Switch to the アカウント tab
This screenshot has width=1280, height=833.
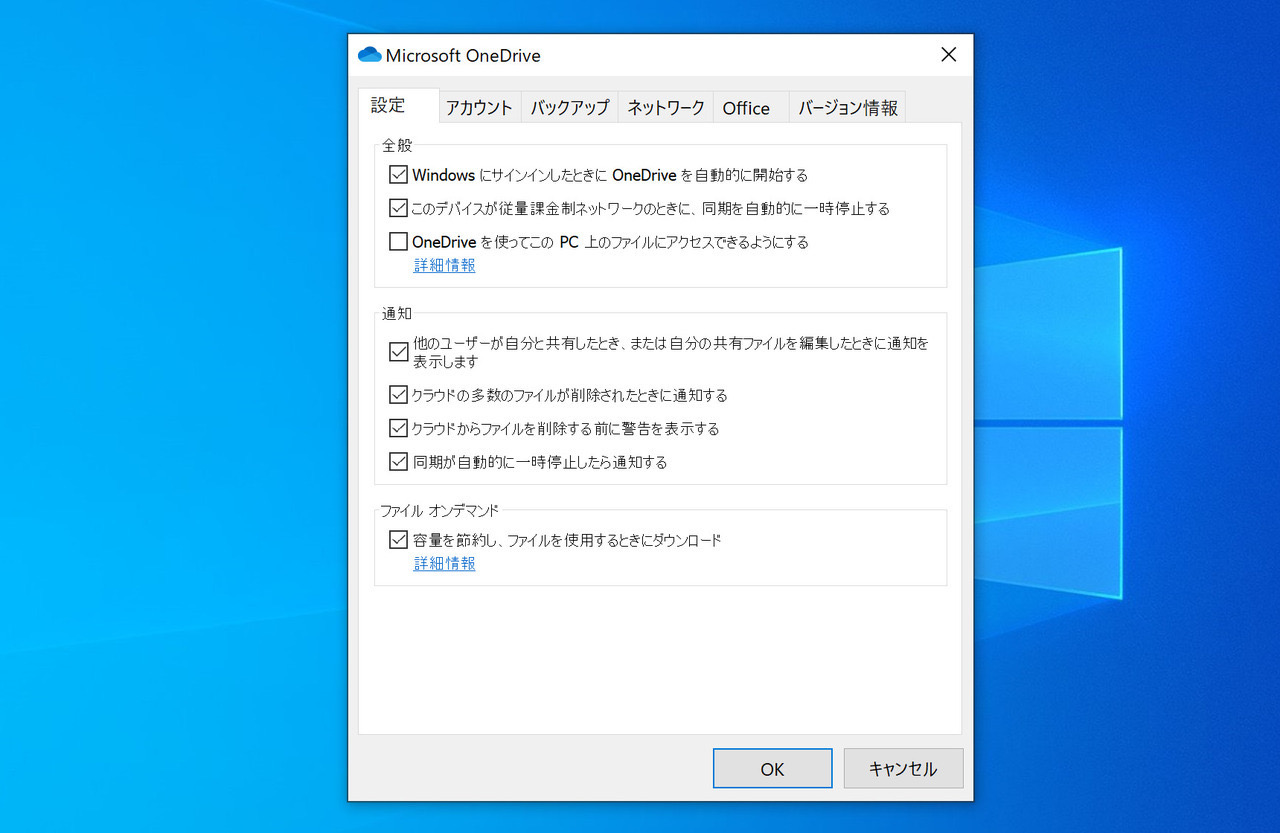(x=479, y=108)
